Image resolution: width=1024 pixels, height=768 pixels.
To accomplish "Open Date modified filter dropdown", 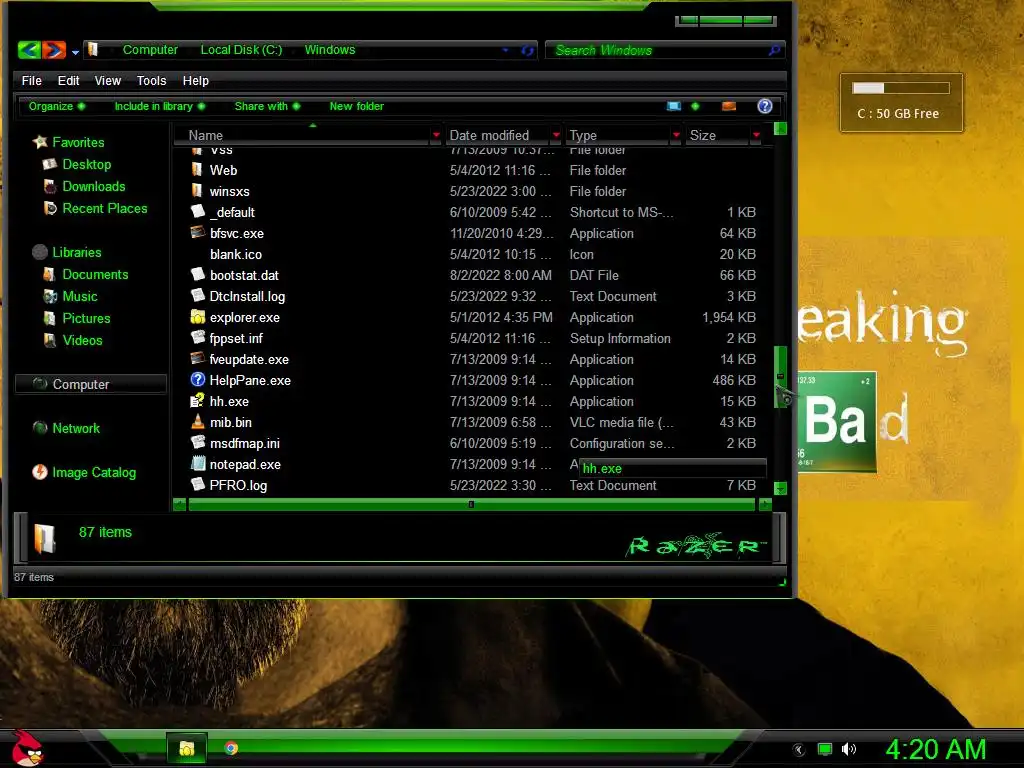I will pyautogui.click(x=556, y=135).
